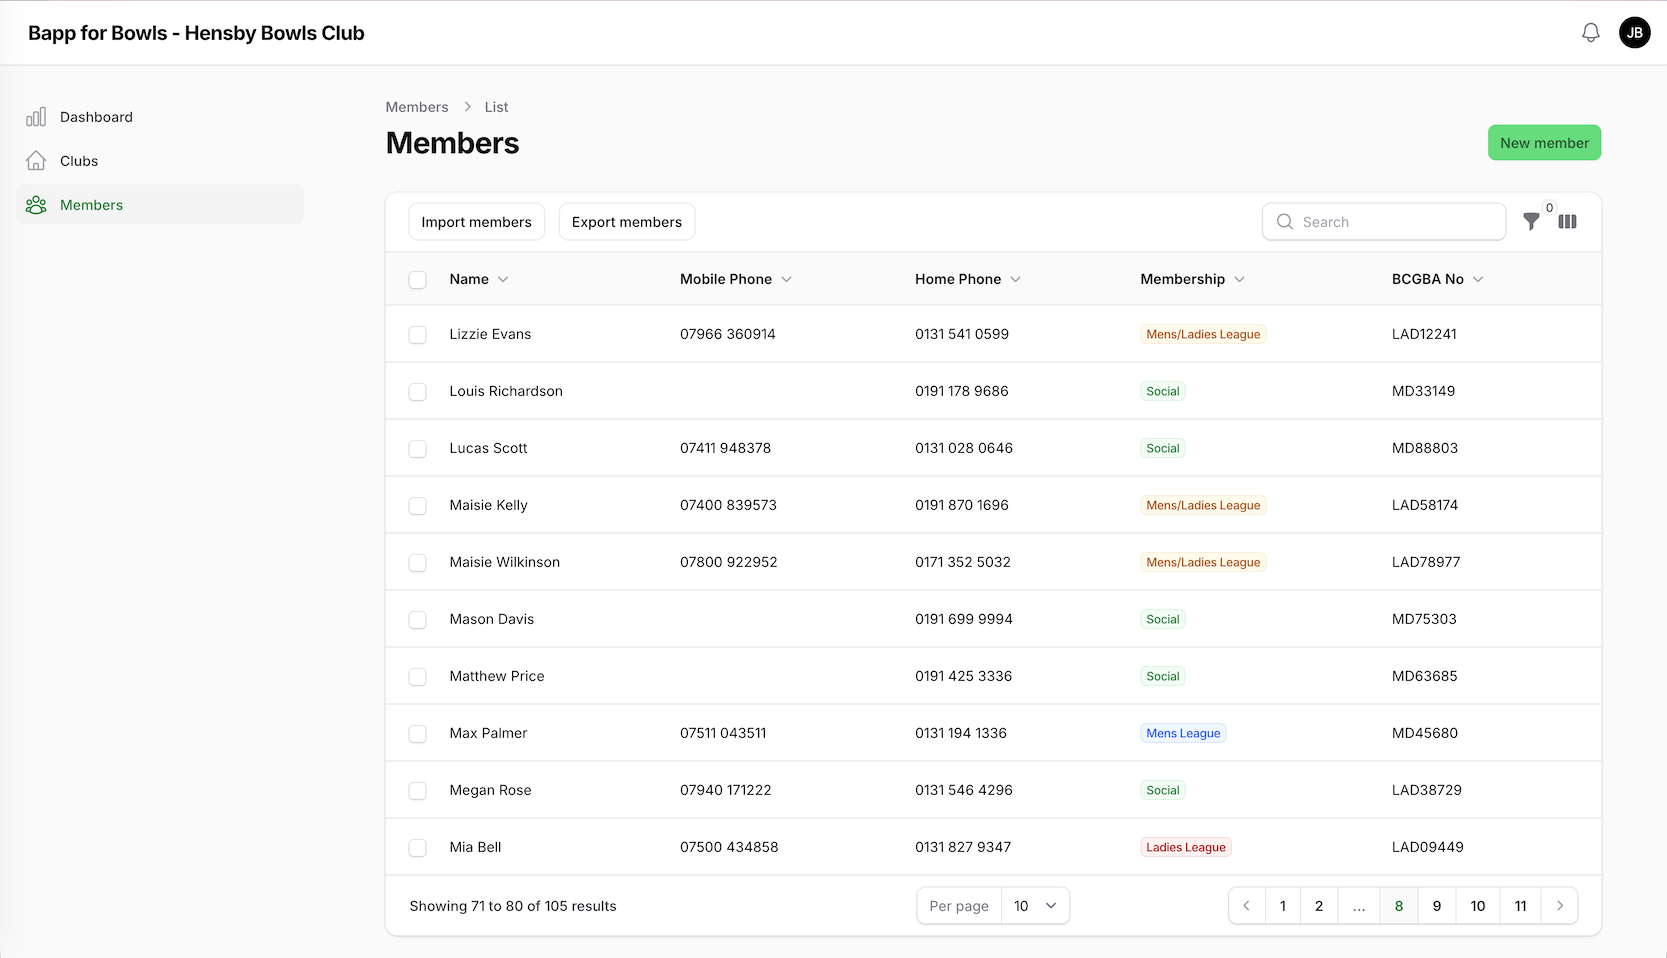1667x958 pixels.
Task: Check the checkbox for Lizzie Evans
Action: (417, 335)
